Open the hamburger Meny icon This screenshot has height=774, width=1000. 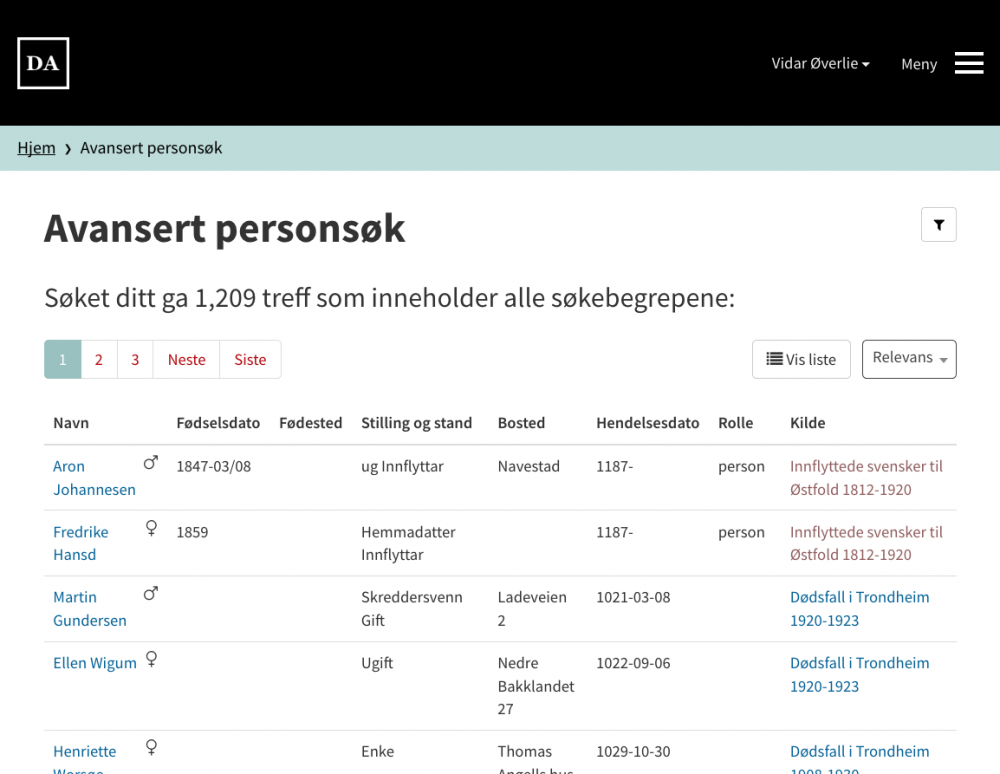click(x=968, y=63)
